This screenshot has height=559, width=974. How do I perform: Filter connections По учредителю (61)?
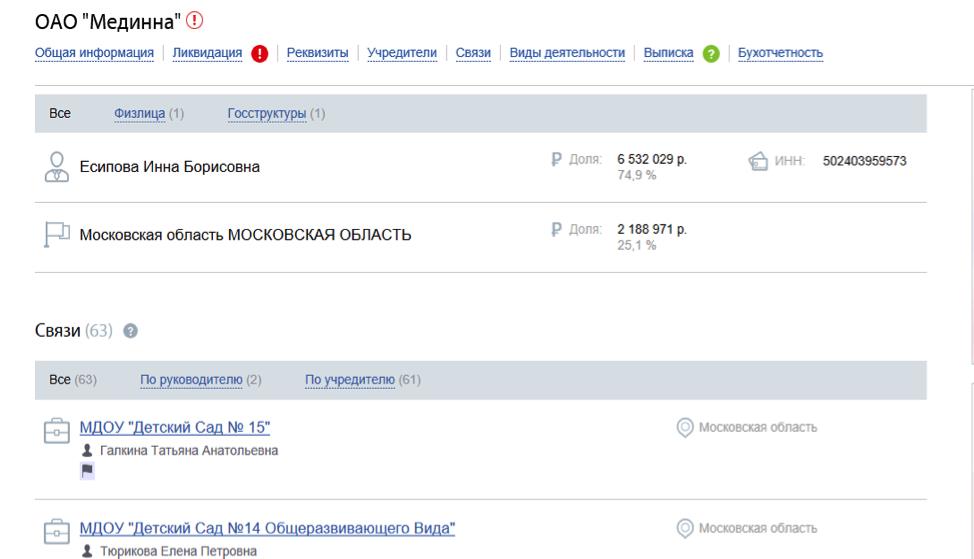tap(363, 379)
